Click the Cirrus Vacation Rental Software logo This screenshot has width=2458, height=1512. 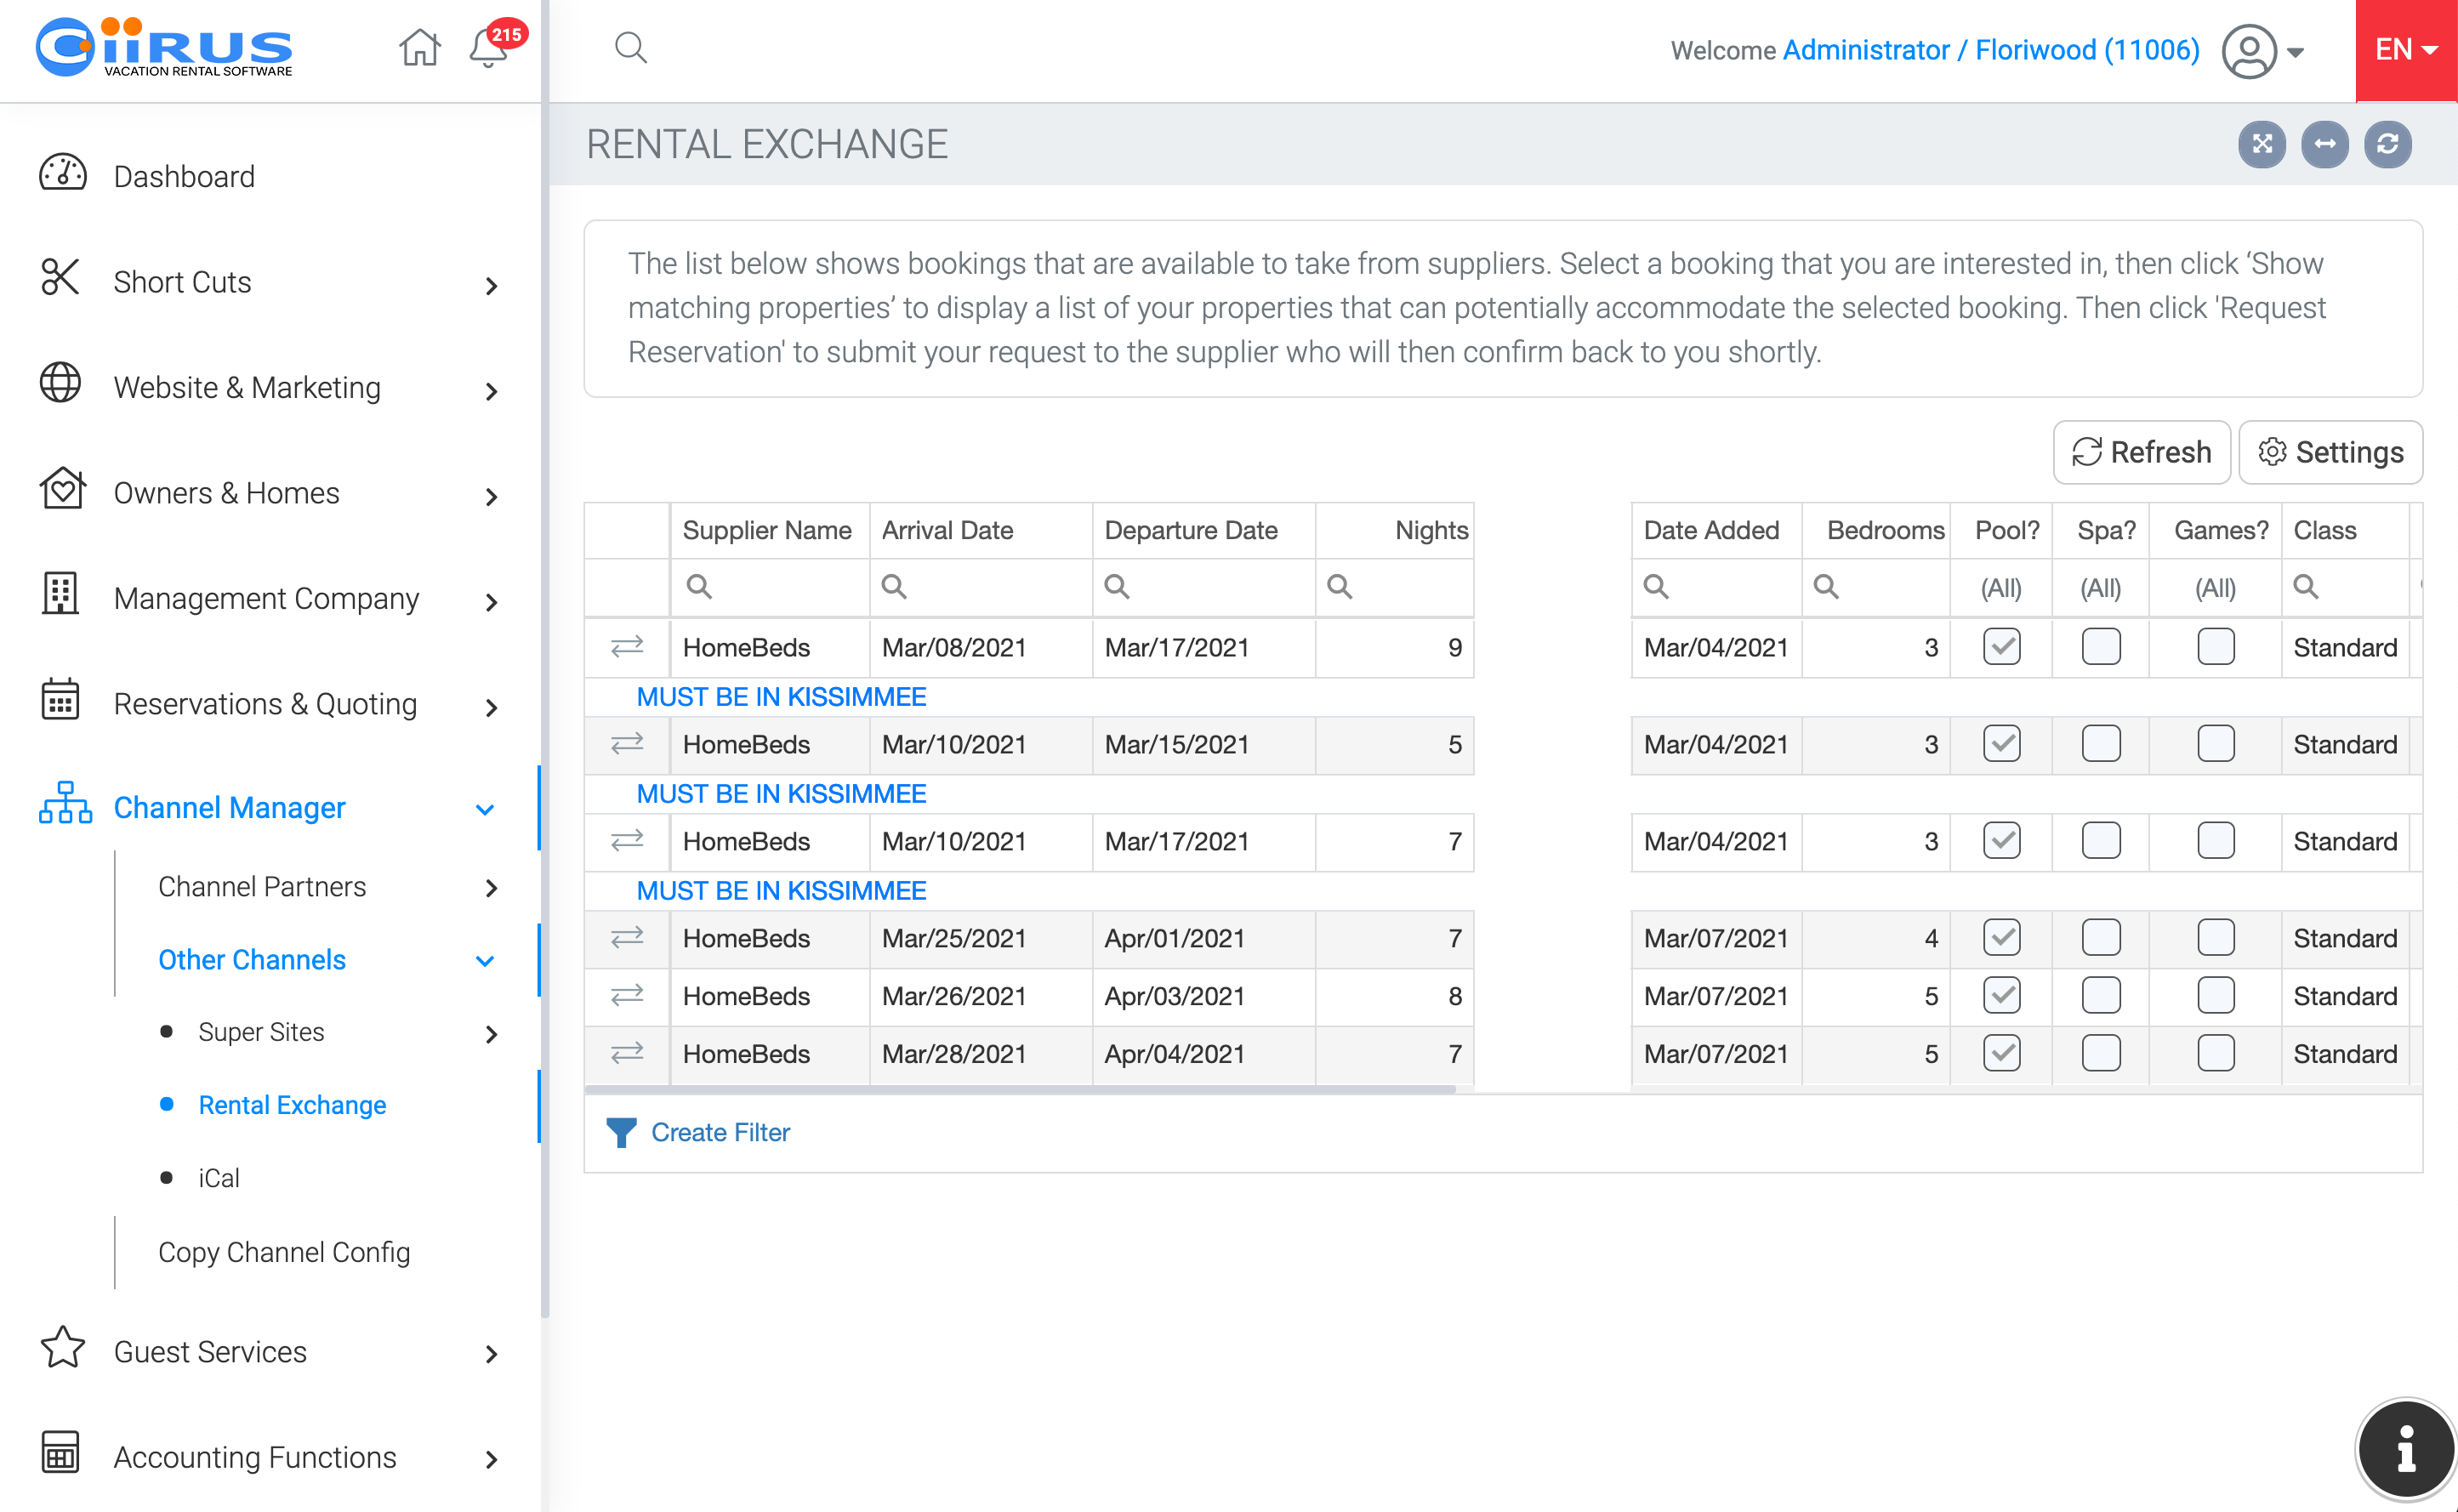coord(165,48)
